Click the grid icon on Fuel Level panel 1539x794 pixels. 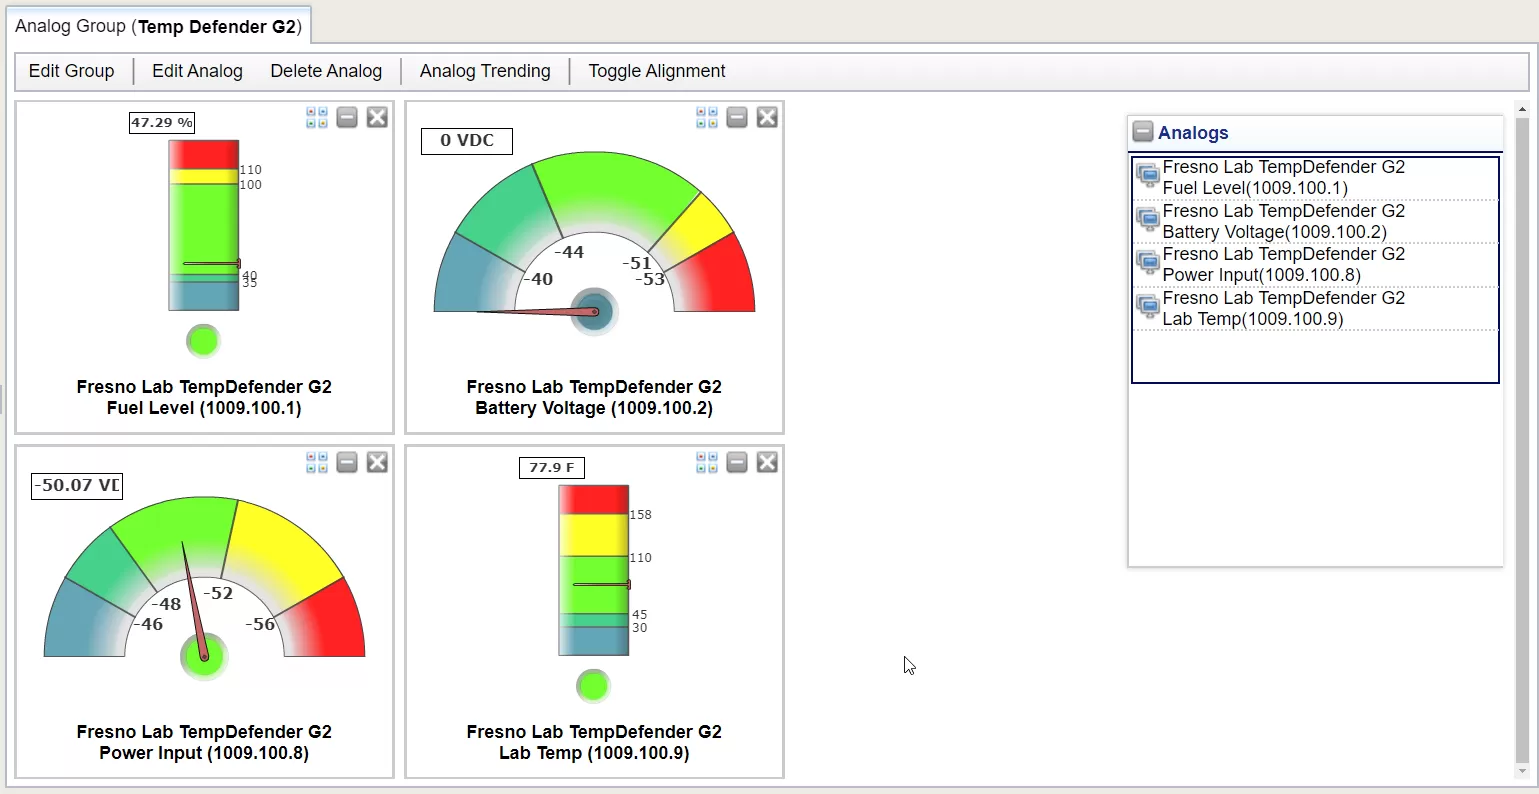click(x=317, y=118)
